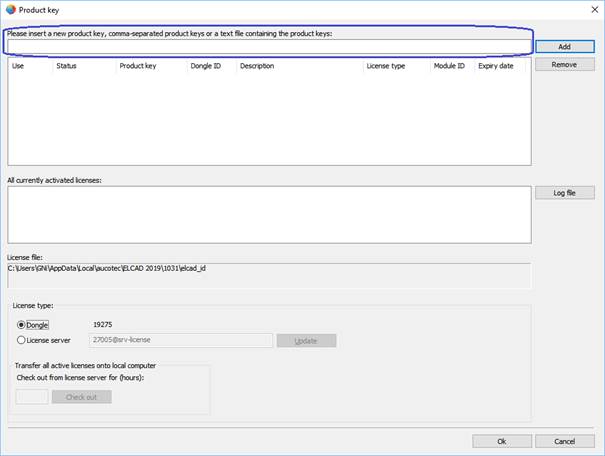Image resolution: width=605 pixels, height=456 pixels.
Task: Click the product key input field
Action: point(268,46)
